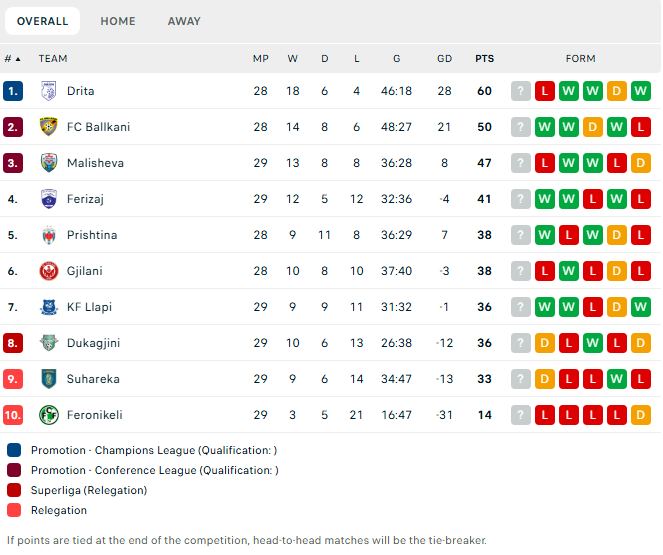Click the Gjilani red circular logo
663x555 pixels.
[49, 271]
